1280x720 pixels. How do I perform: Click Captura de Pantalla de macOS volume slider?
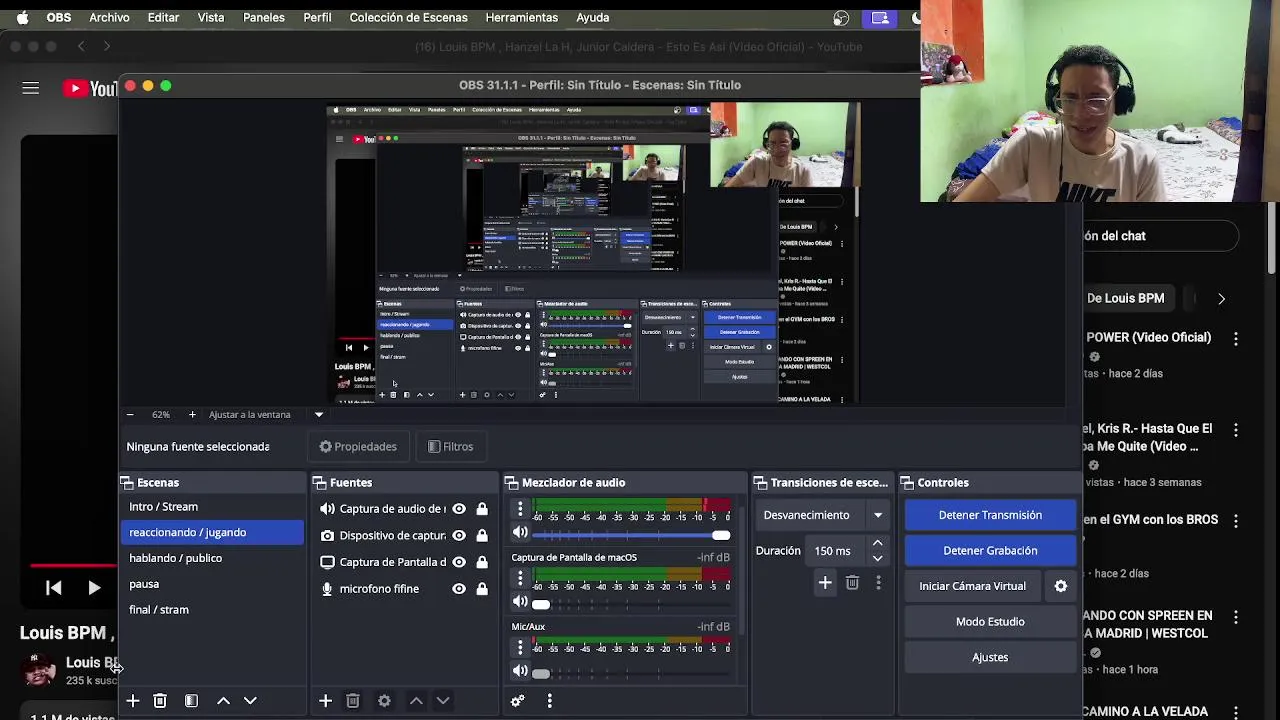(541, 604)
